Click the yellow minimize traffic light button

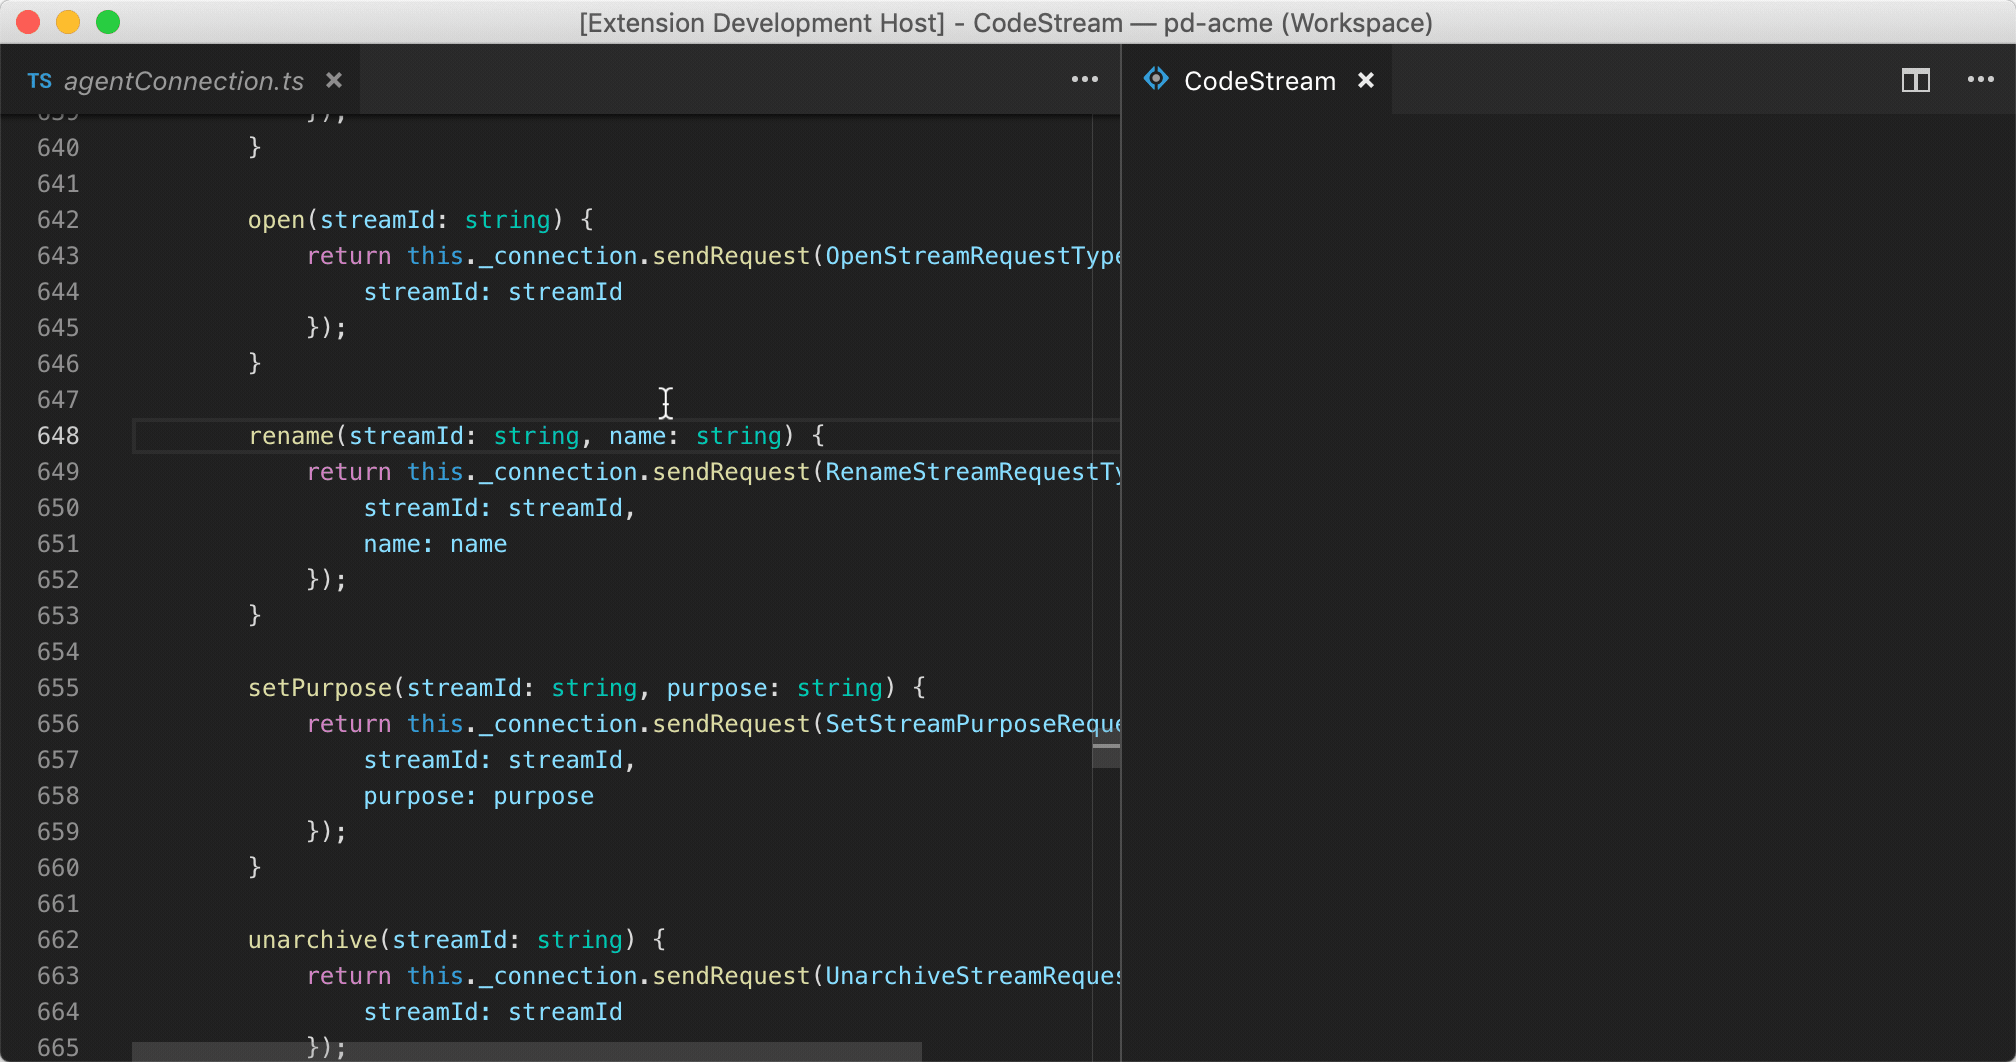tap(67, 21)
